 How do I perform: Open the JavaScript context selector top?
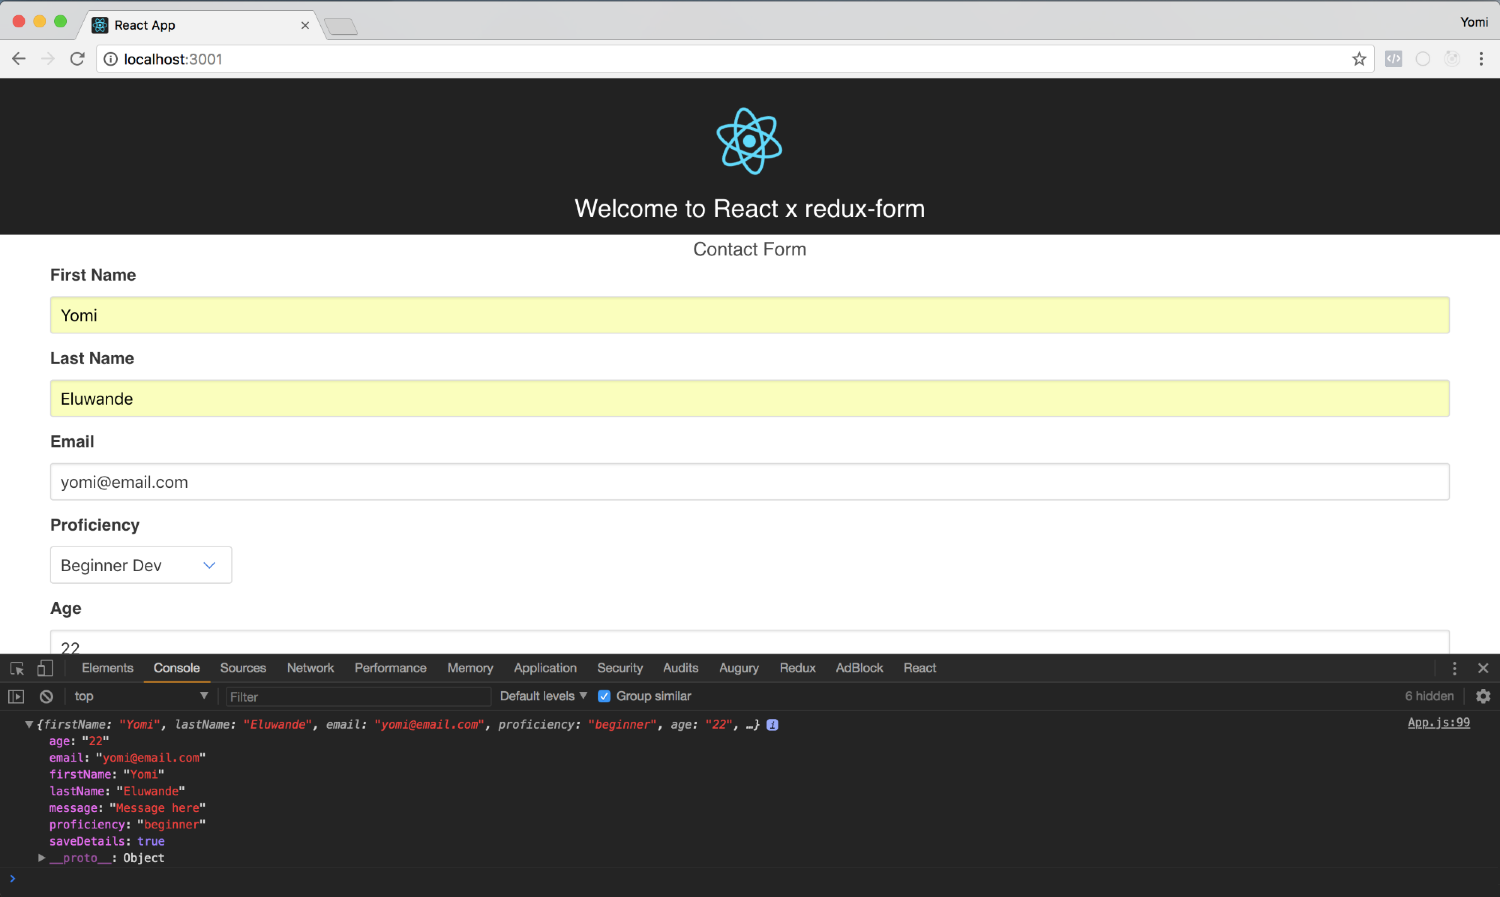point(140,696)
